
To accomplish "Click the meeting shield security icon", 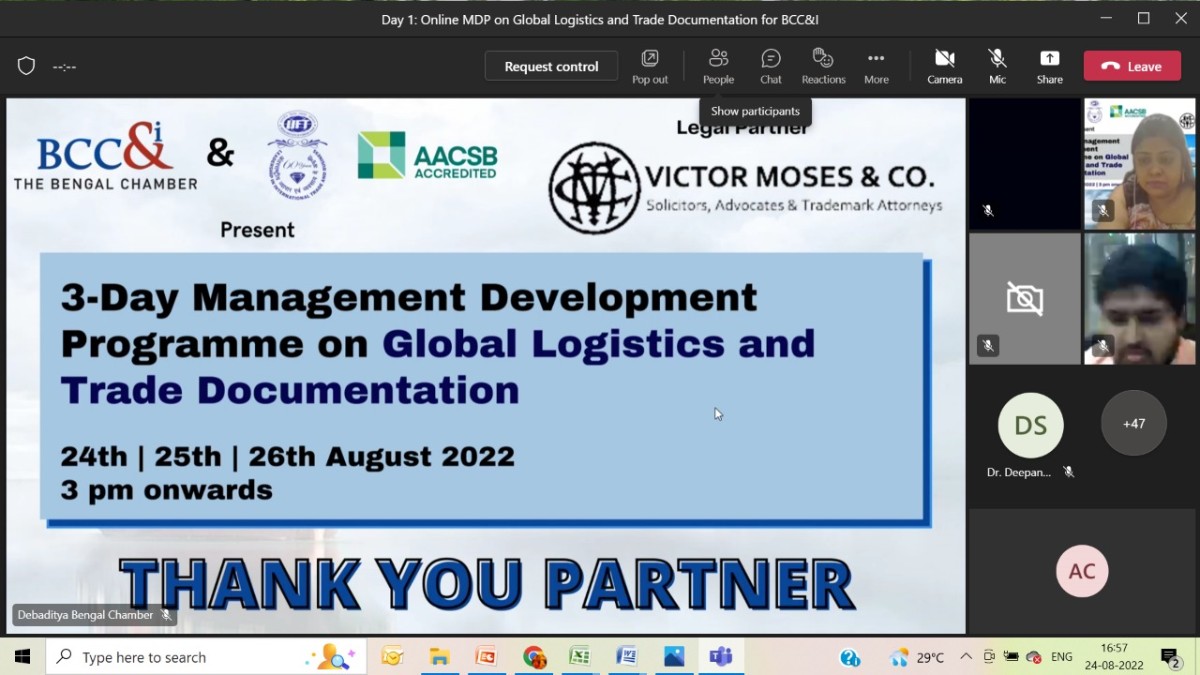I will (27, 66).
